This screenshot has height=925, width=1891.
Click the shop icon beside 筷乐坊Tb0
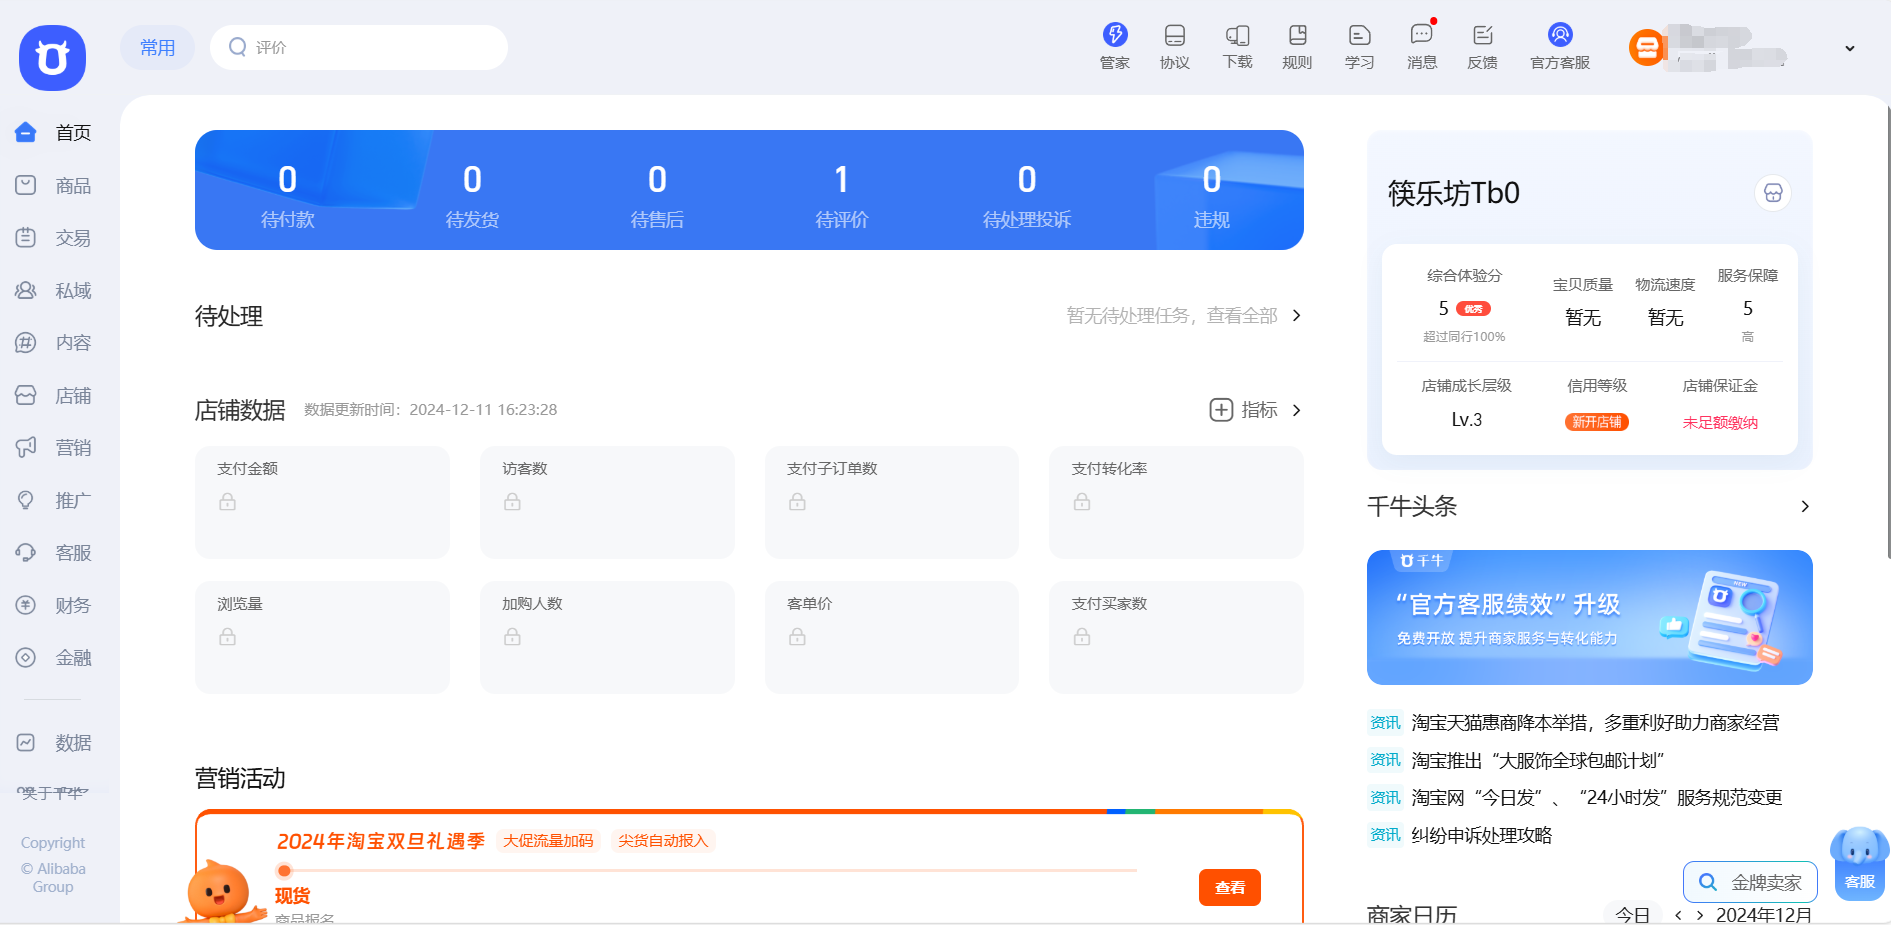[1773, 193]
